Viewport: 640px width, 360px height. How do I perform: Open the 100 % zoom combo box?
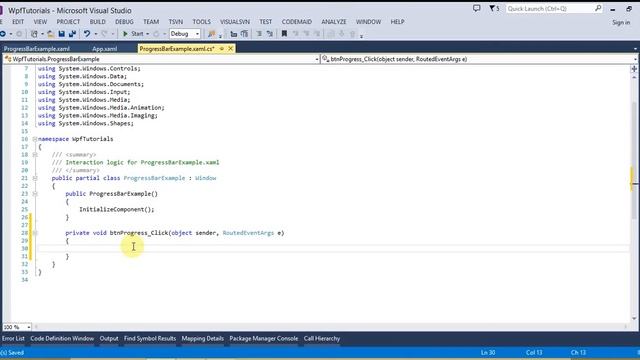(17, 327)
